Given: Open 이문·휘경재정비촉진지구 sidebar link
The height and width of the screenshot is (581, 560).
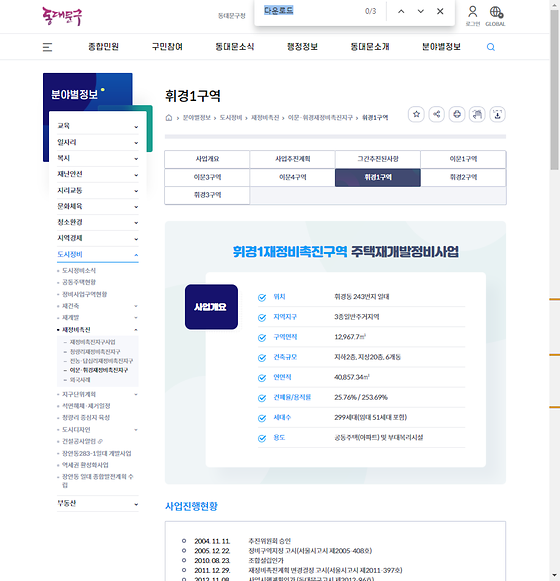Looking at the screenshot, I should tap(99, 370).
